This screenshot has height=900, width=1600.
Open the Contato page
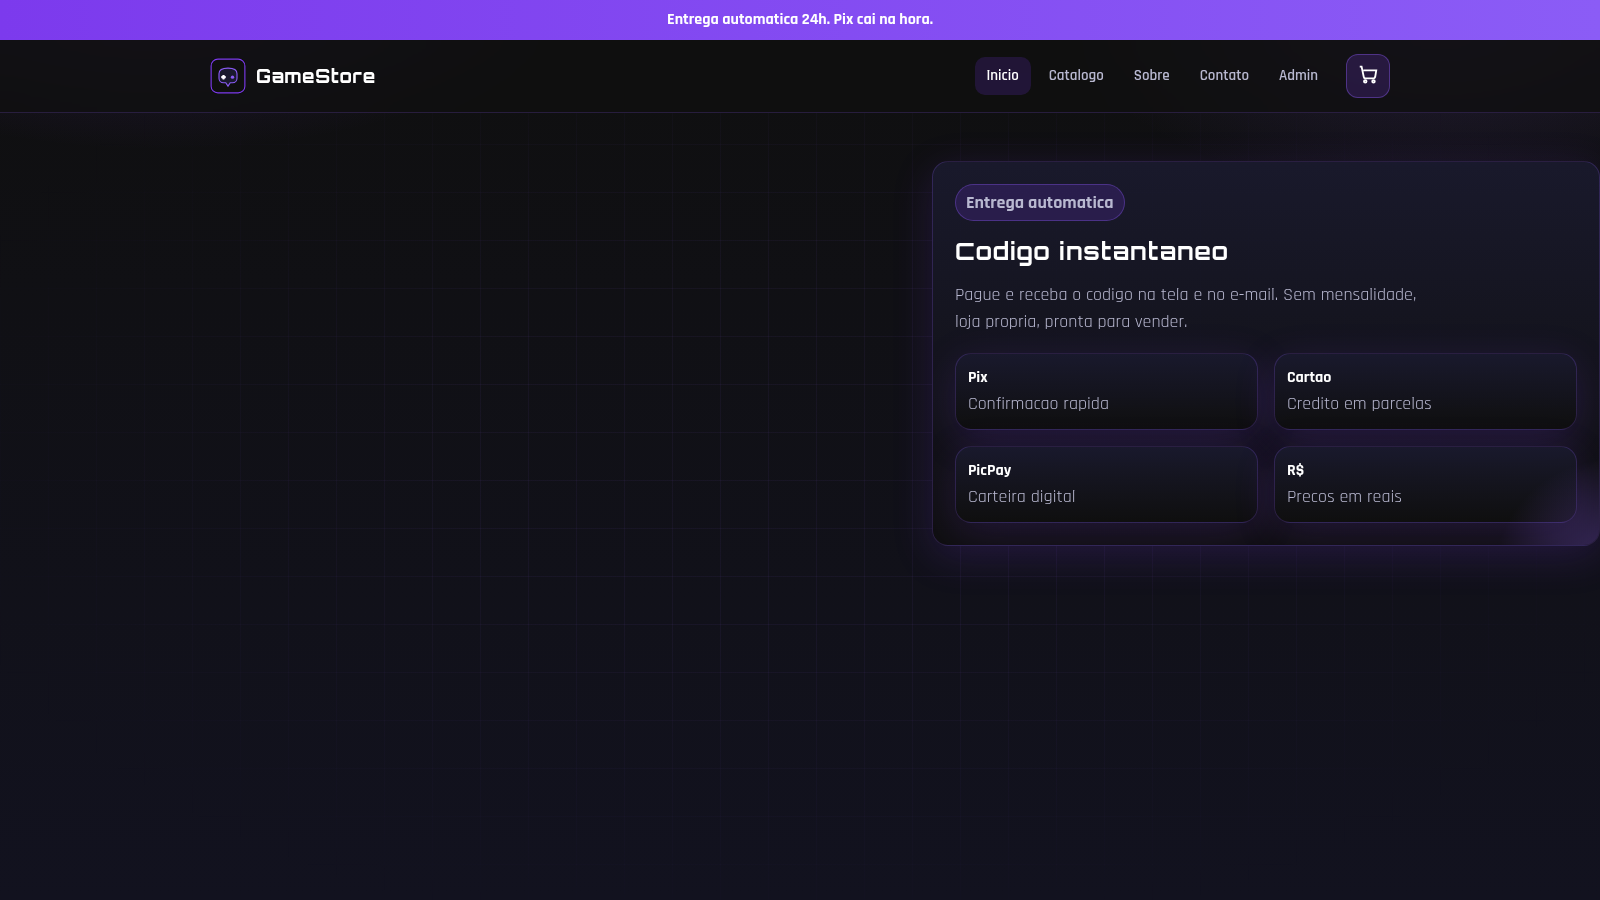[x=1224, y=76]
